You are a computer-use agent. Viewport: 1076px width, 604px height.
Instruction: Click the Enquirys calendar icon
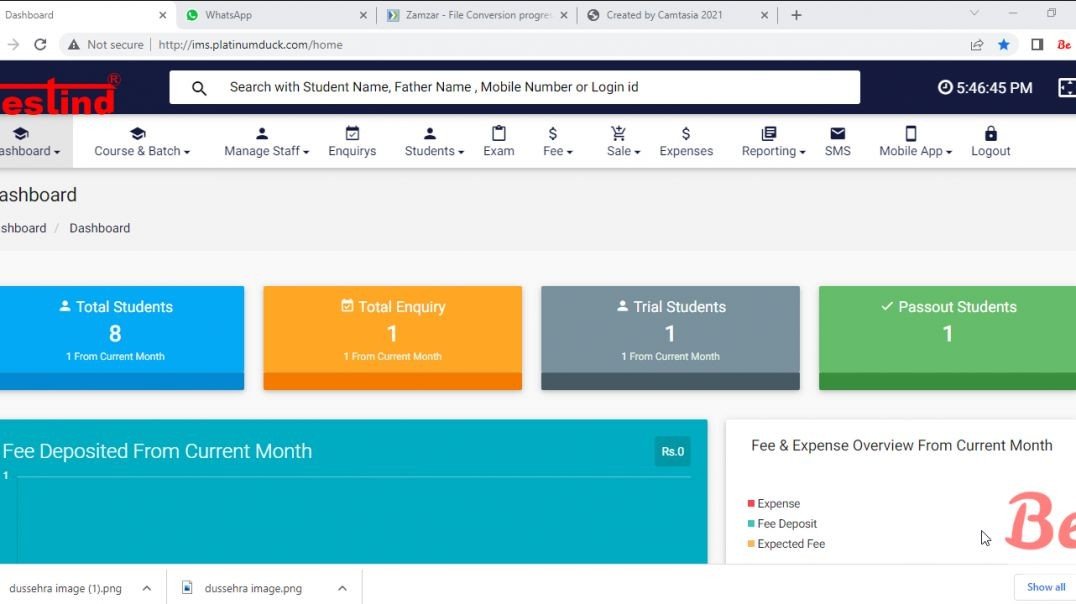pyautogui.click(x=351, y=131)
